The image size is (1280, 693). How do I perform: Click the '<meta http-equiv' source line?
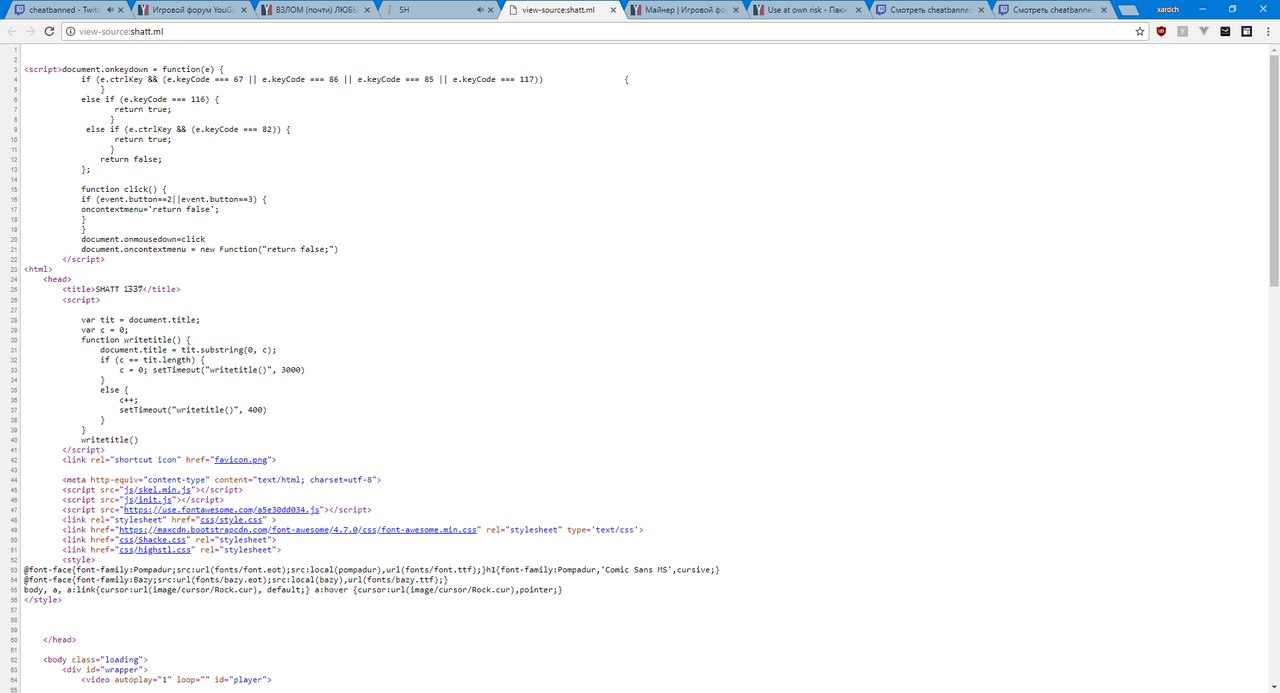pos(222,480)
